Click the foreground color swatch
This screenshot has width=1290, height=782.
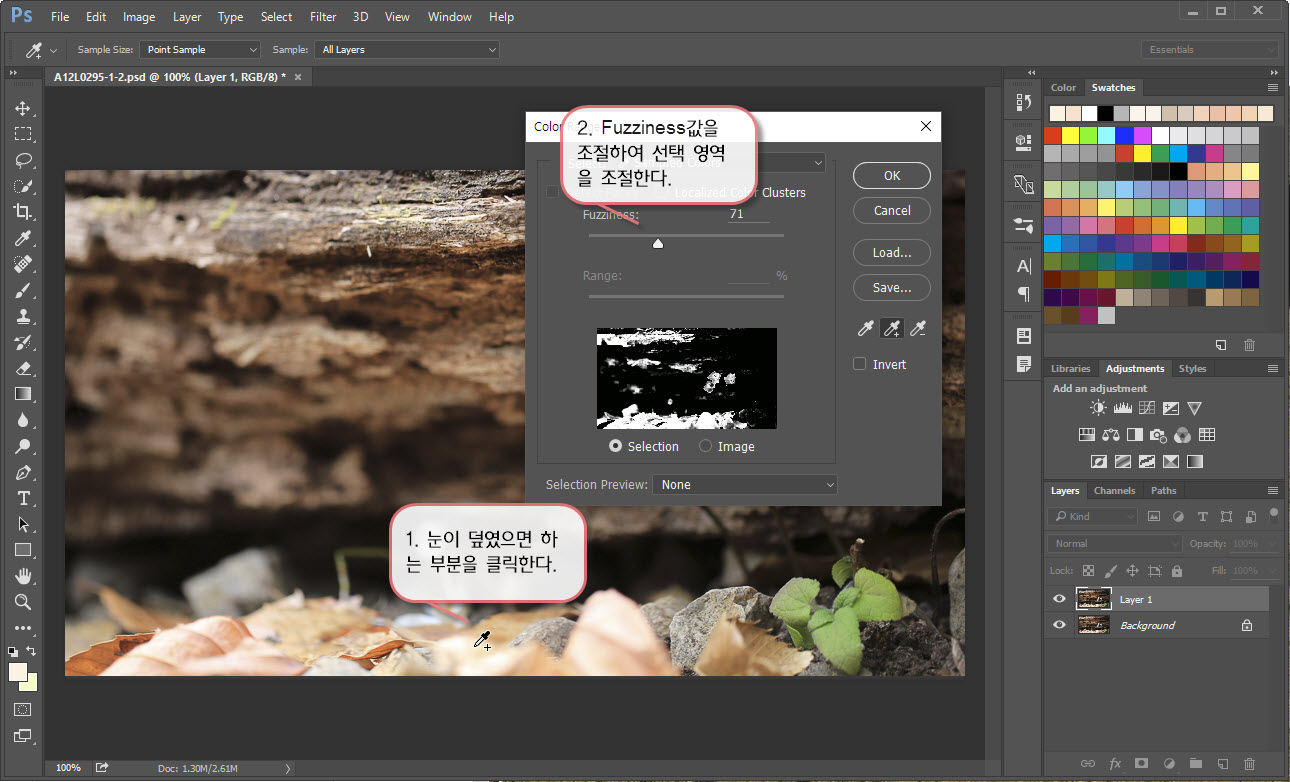[18, 672]
